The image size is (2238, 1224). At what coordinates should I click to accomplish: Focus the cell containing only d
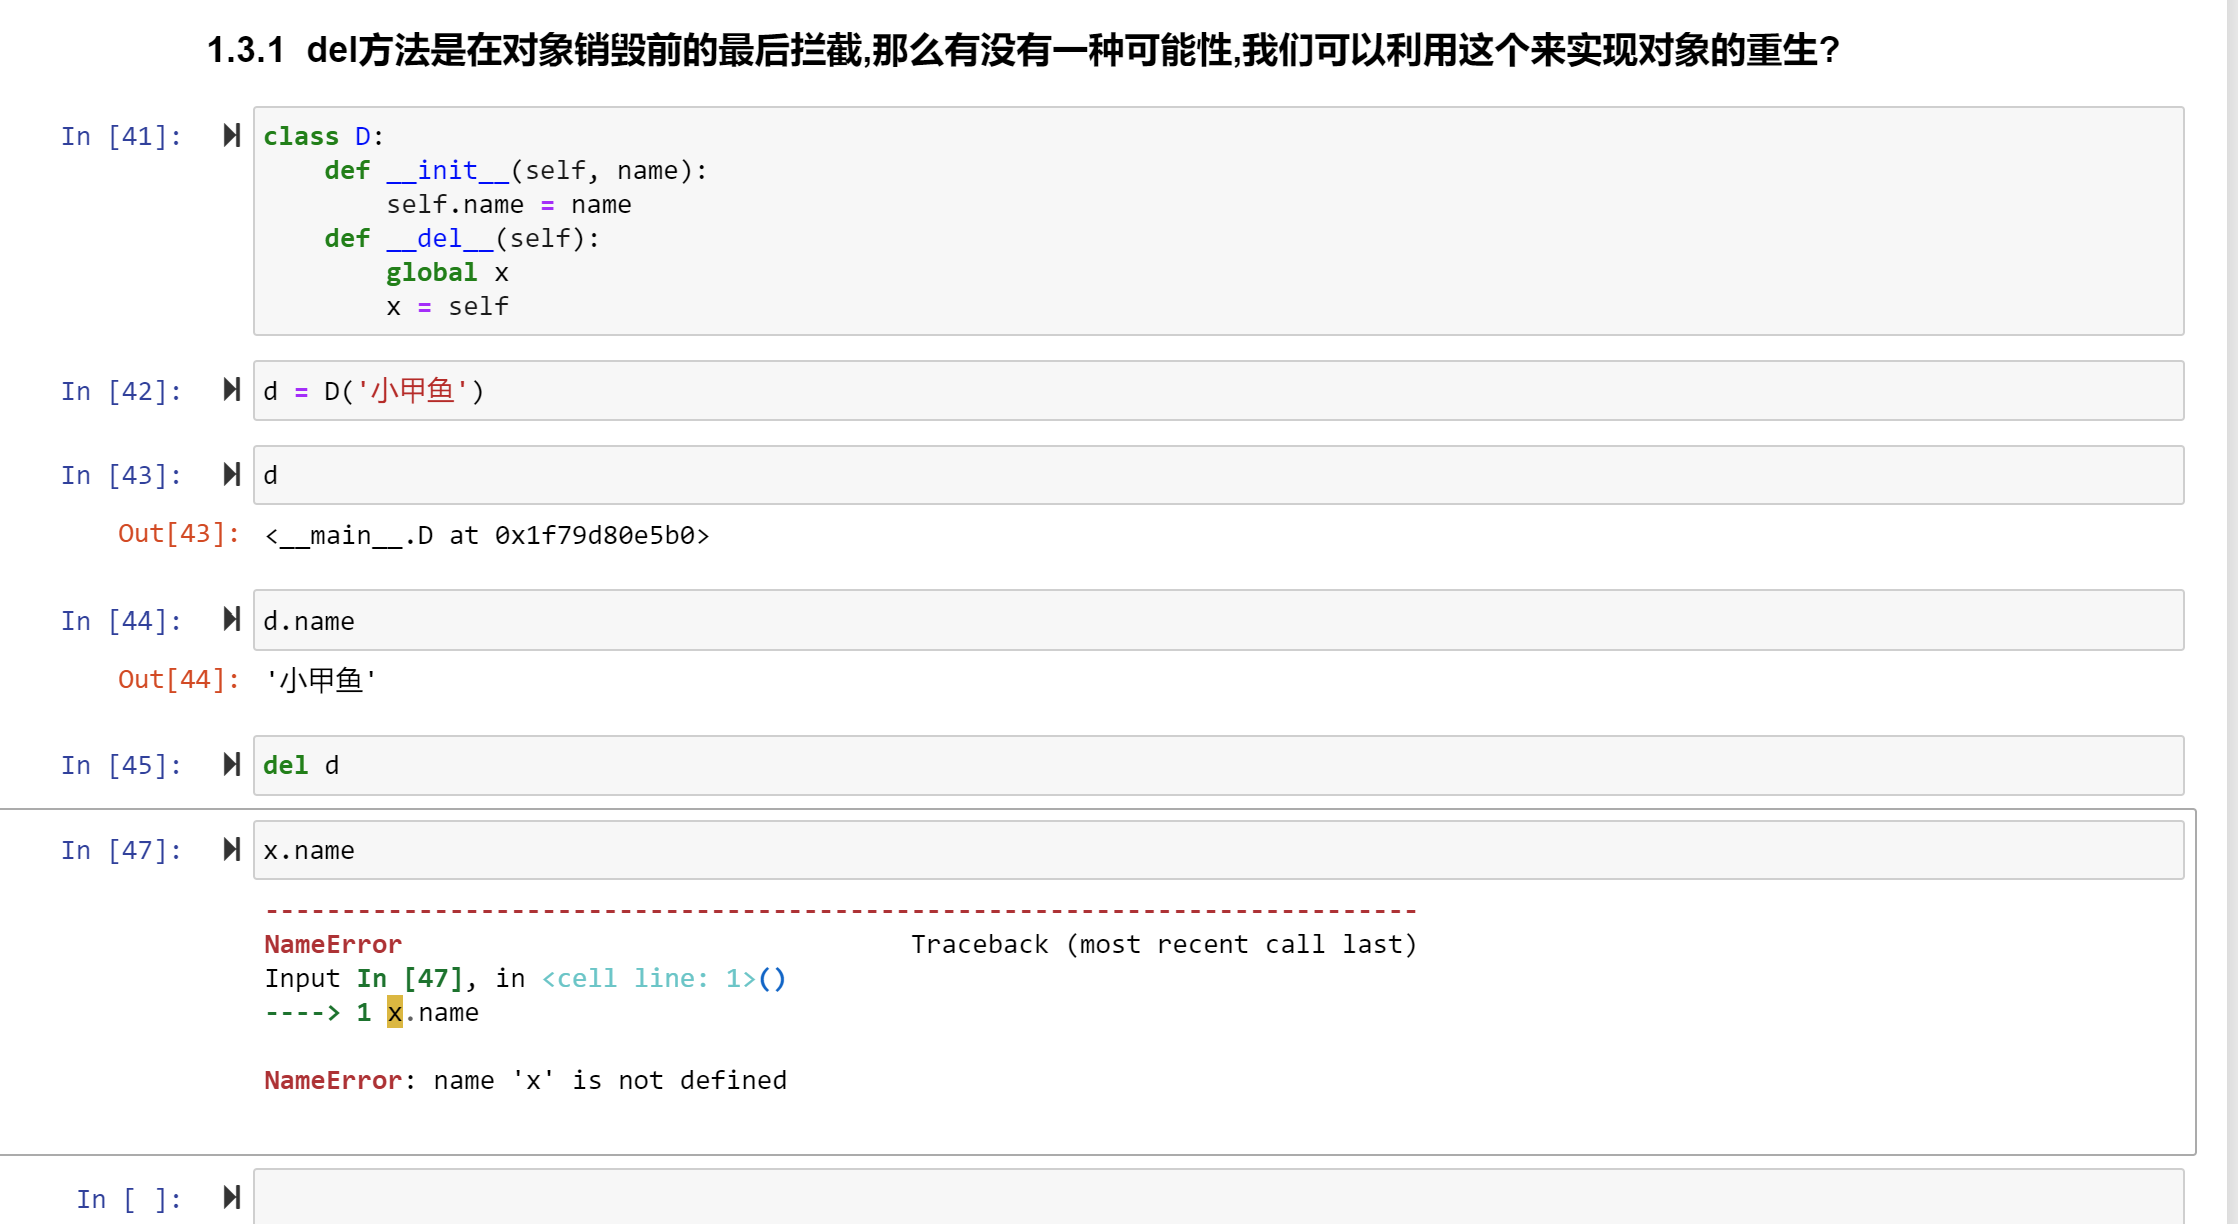(1218, 475)
